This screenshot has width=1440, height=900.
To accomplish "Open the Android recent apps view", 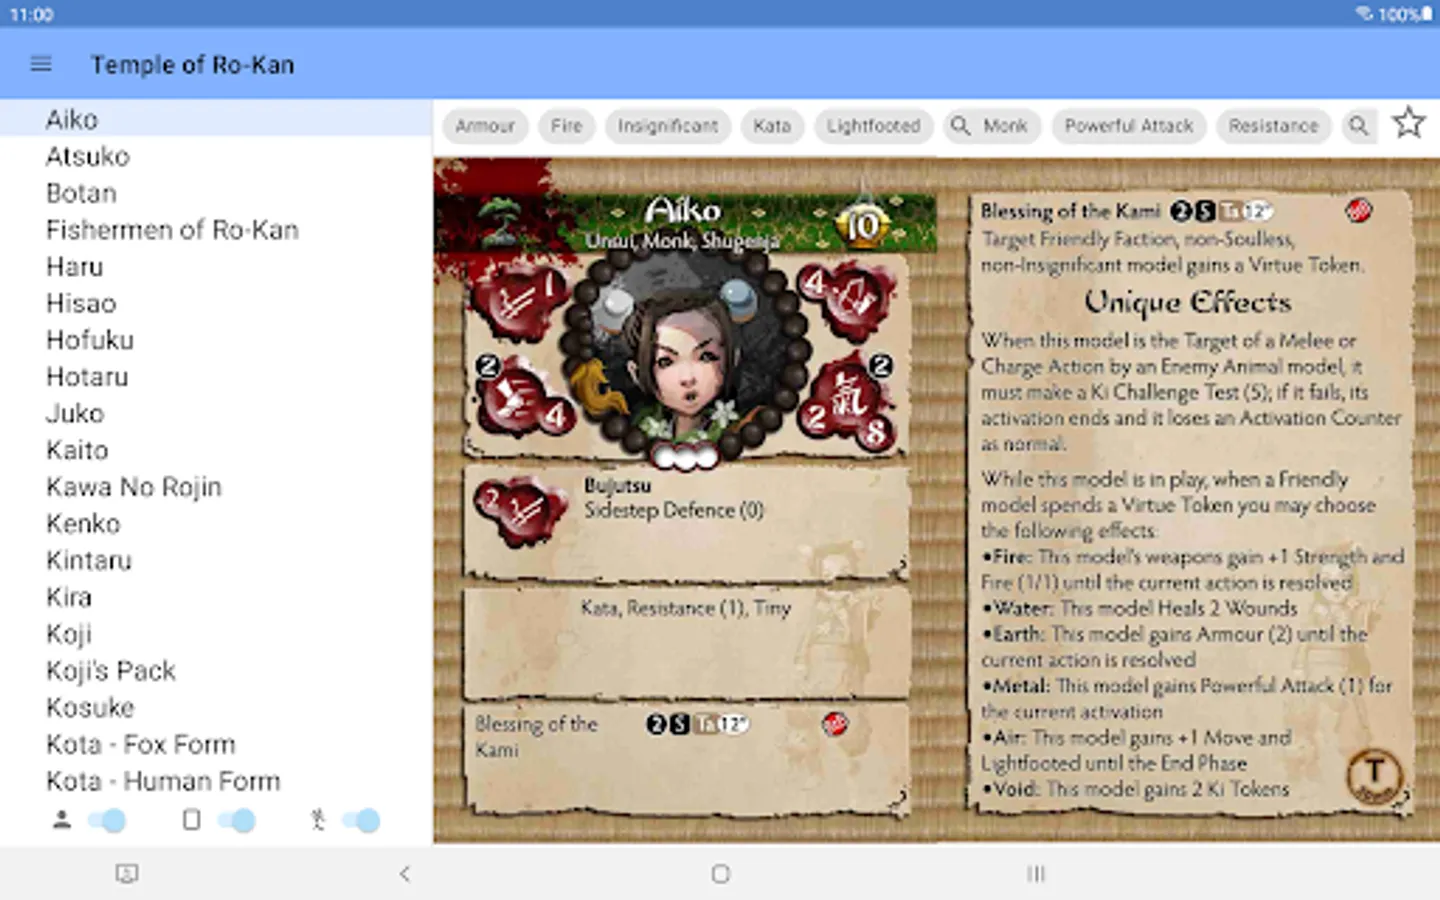I will click(1036, 874).
